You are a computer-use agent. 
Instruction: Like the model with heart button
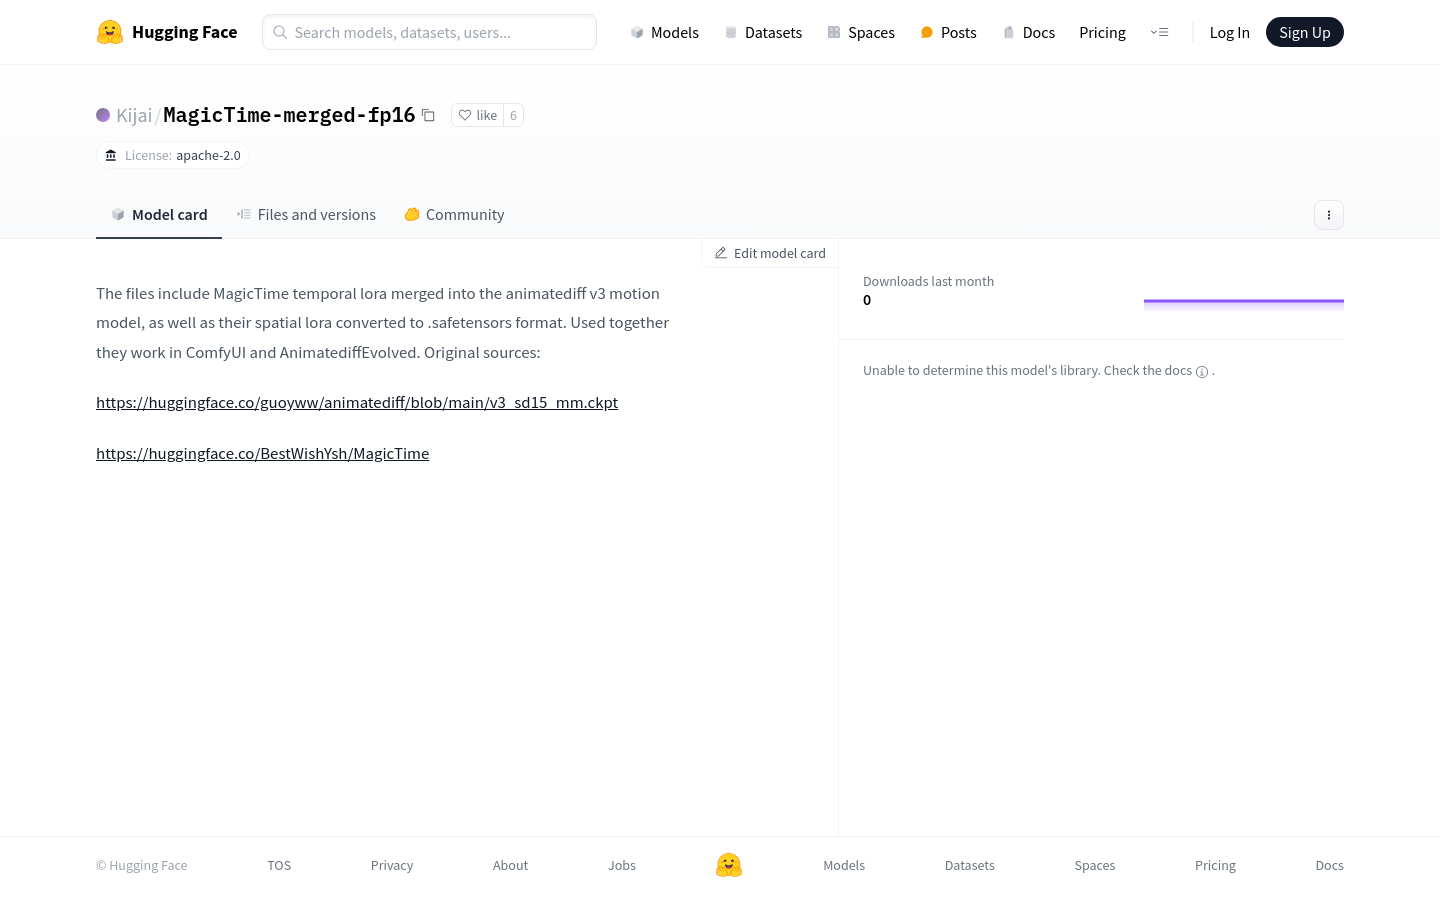click(x=477, y=115)
